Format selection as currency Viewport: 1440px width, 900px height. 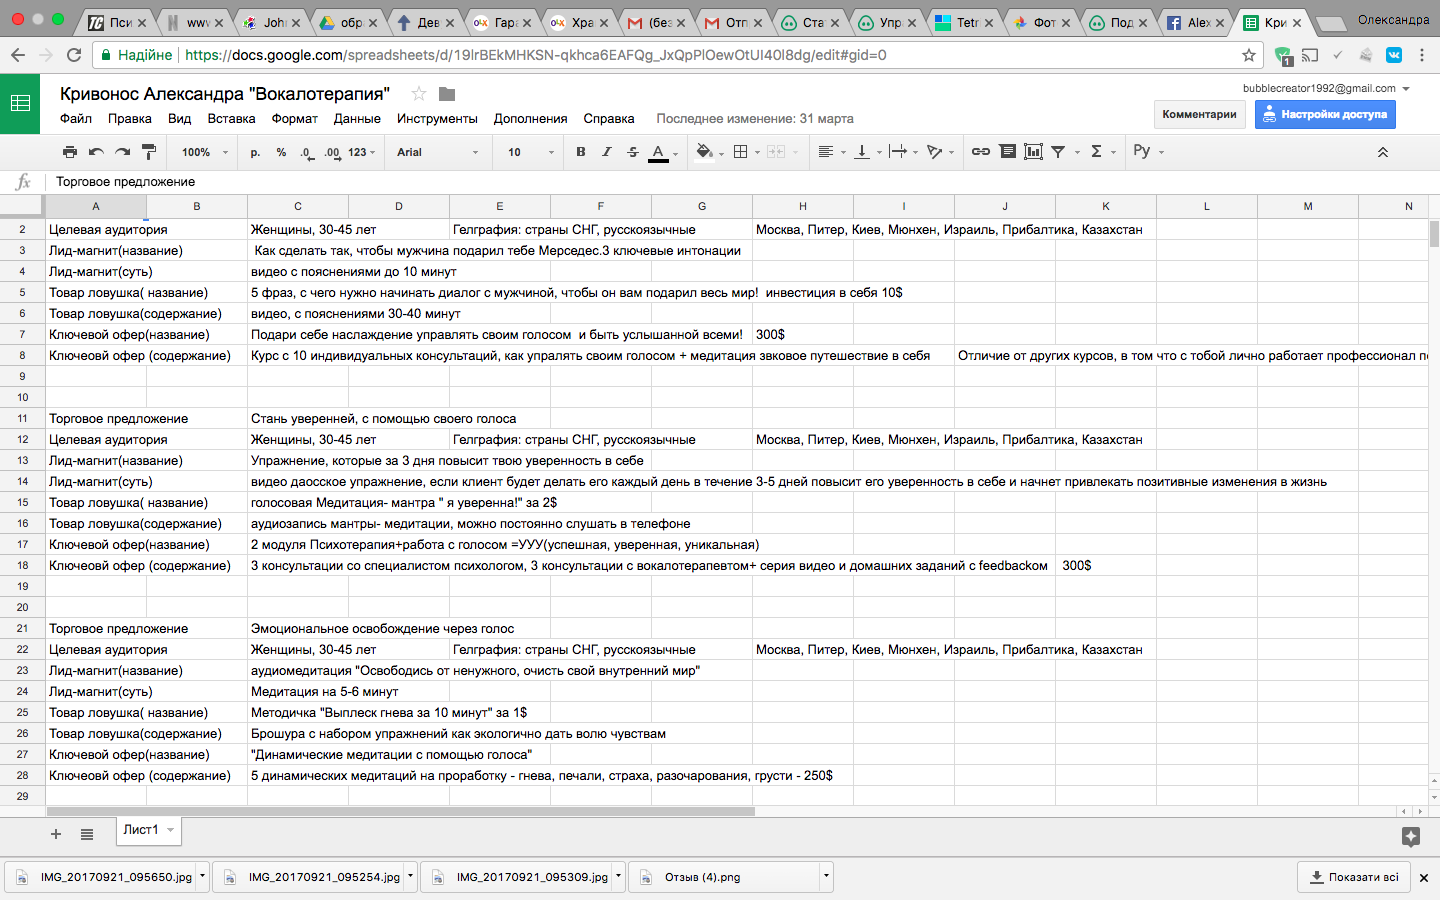(x=255, y=152)
